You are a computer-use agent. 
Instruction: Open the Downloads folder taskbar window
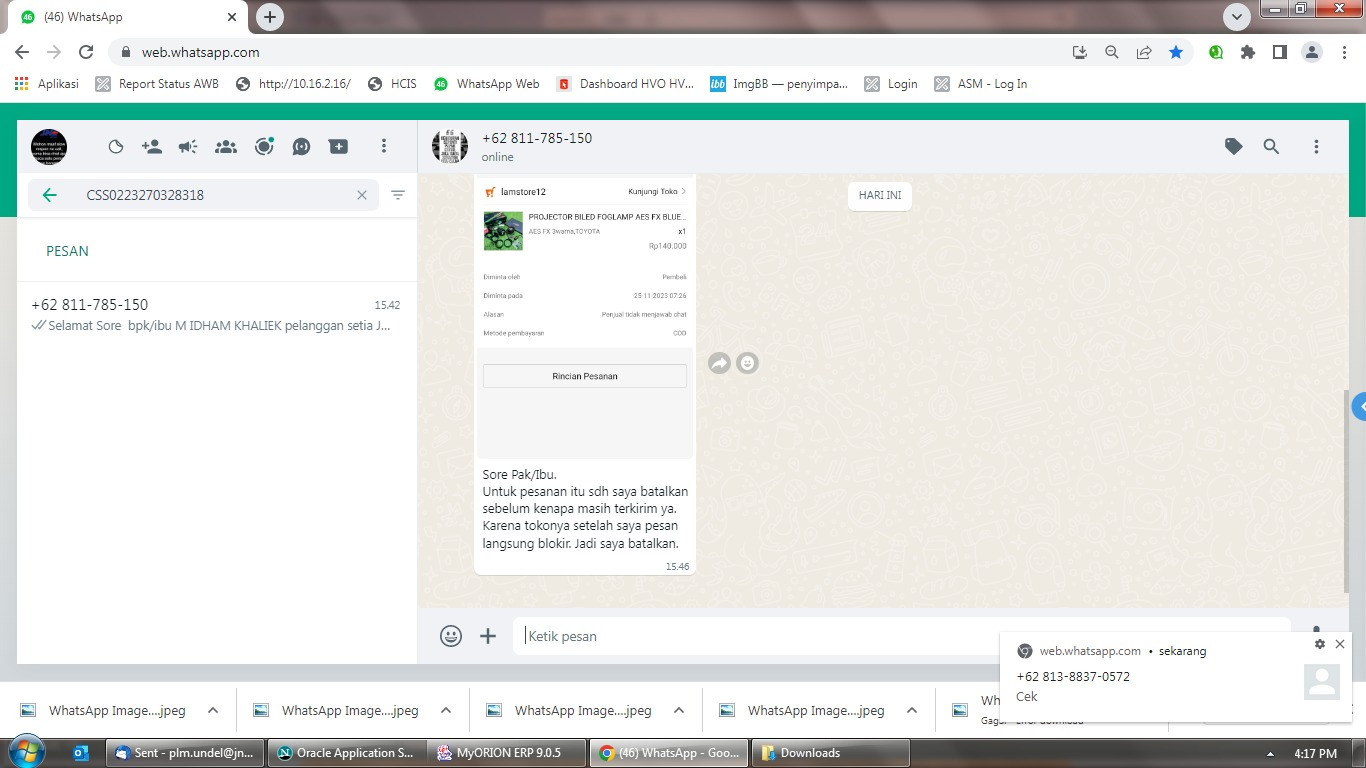coord(831,753)
